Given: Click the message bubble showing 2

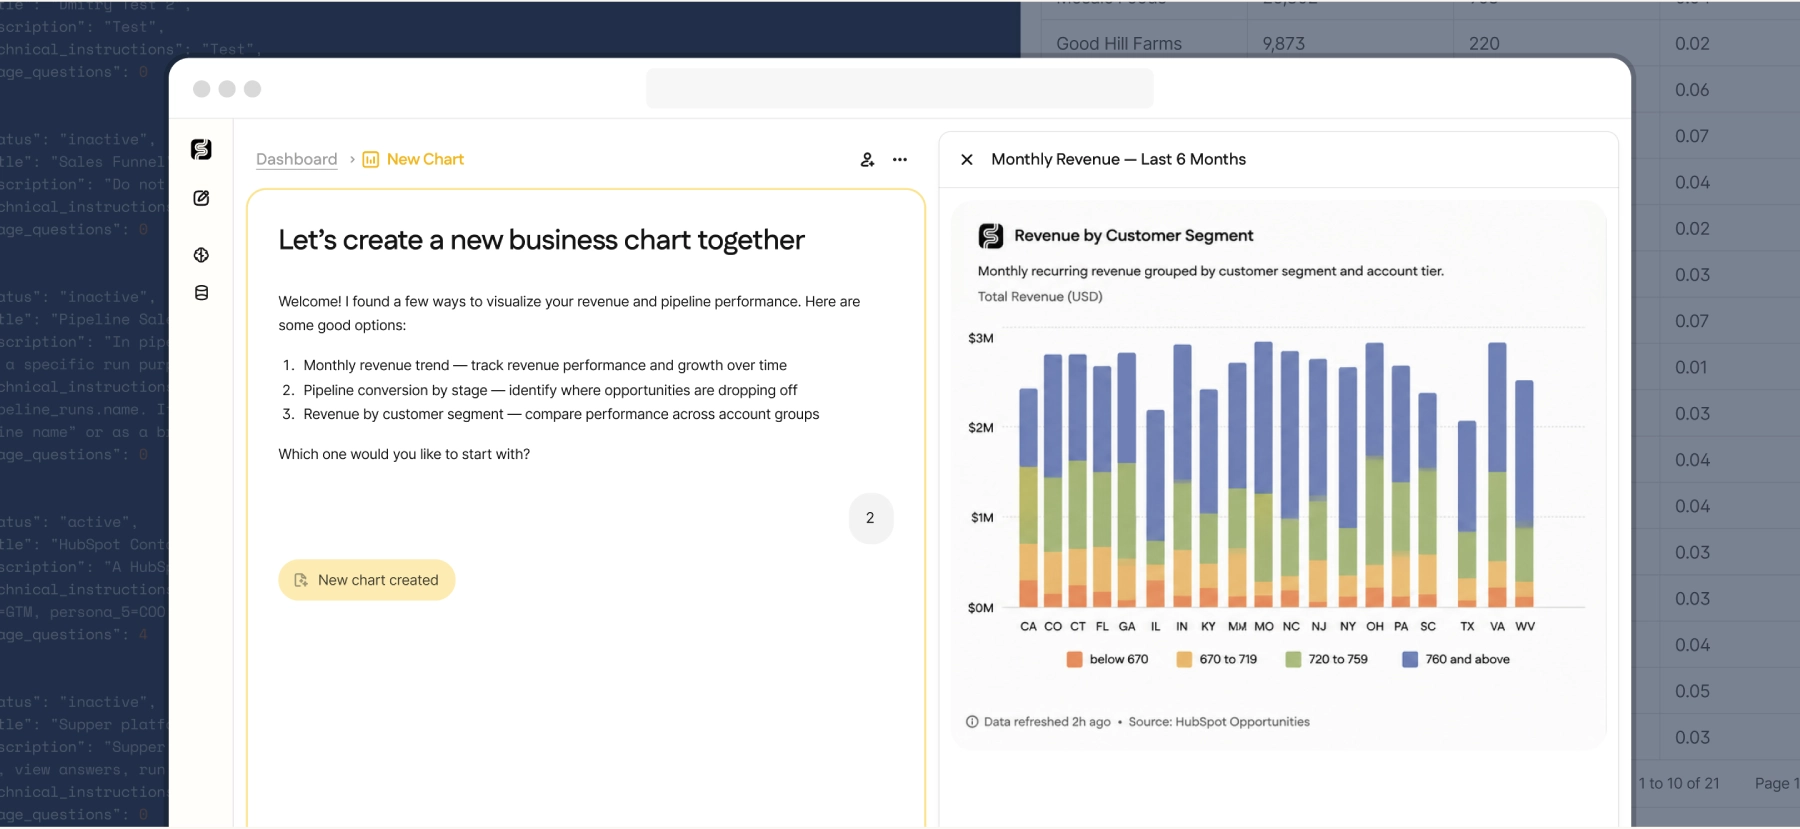Looking at the screenshot, I should (871, 518).
